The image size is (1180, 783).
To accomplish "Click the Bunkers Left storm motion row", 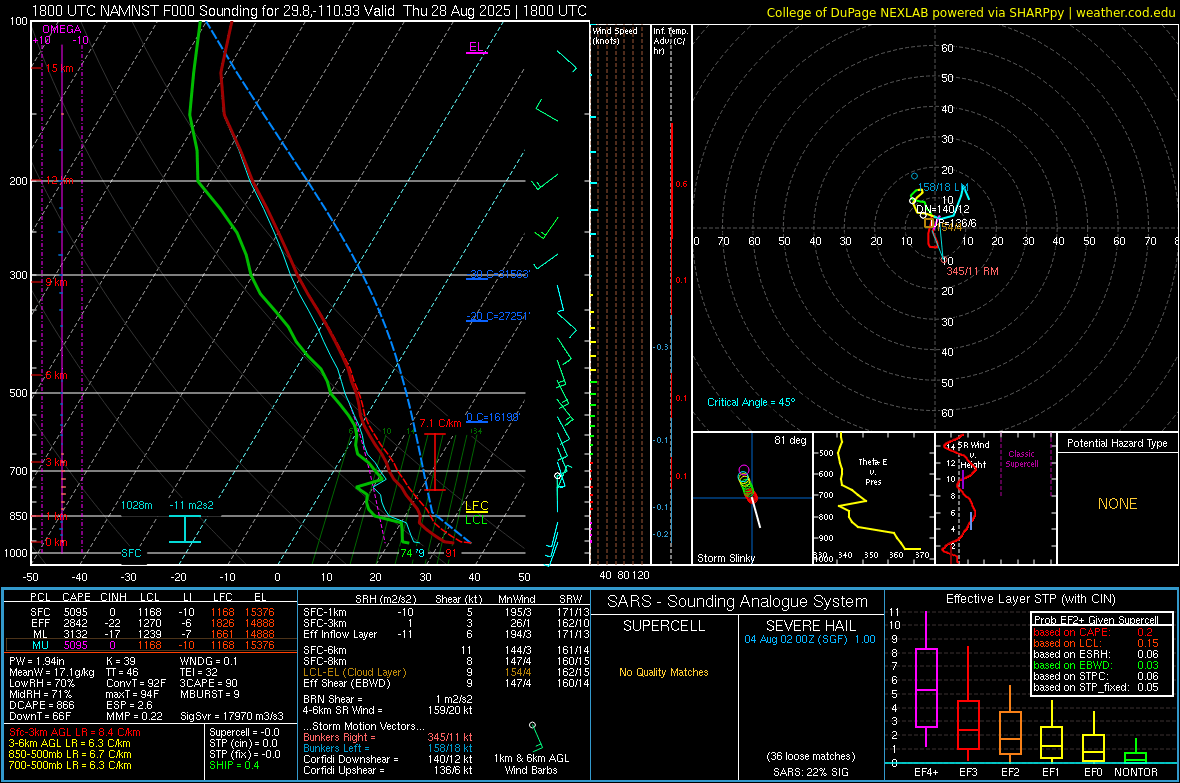I will pyautogui.click(x=388, y=748).
